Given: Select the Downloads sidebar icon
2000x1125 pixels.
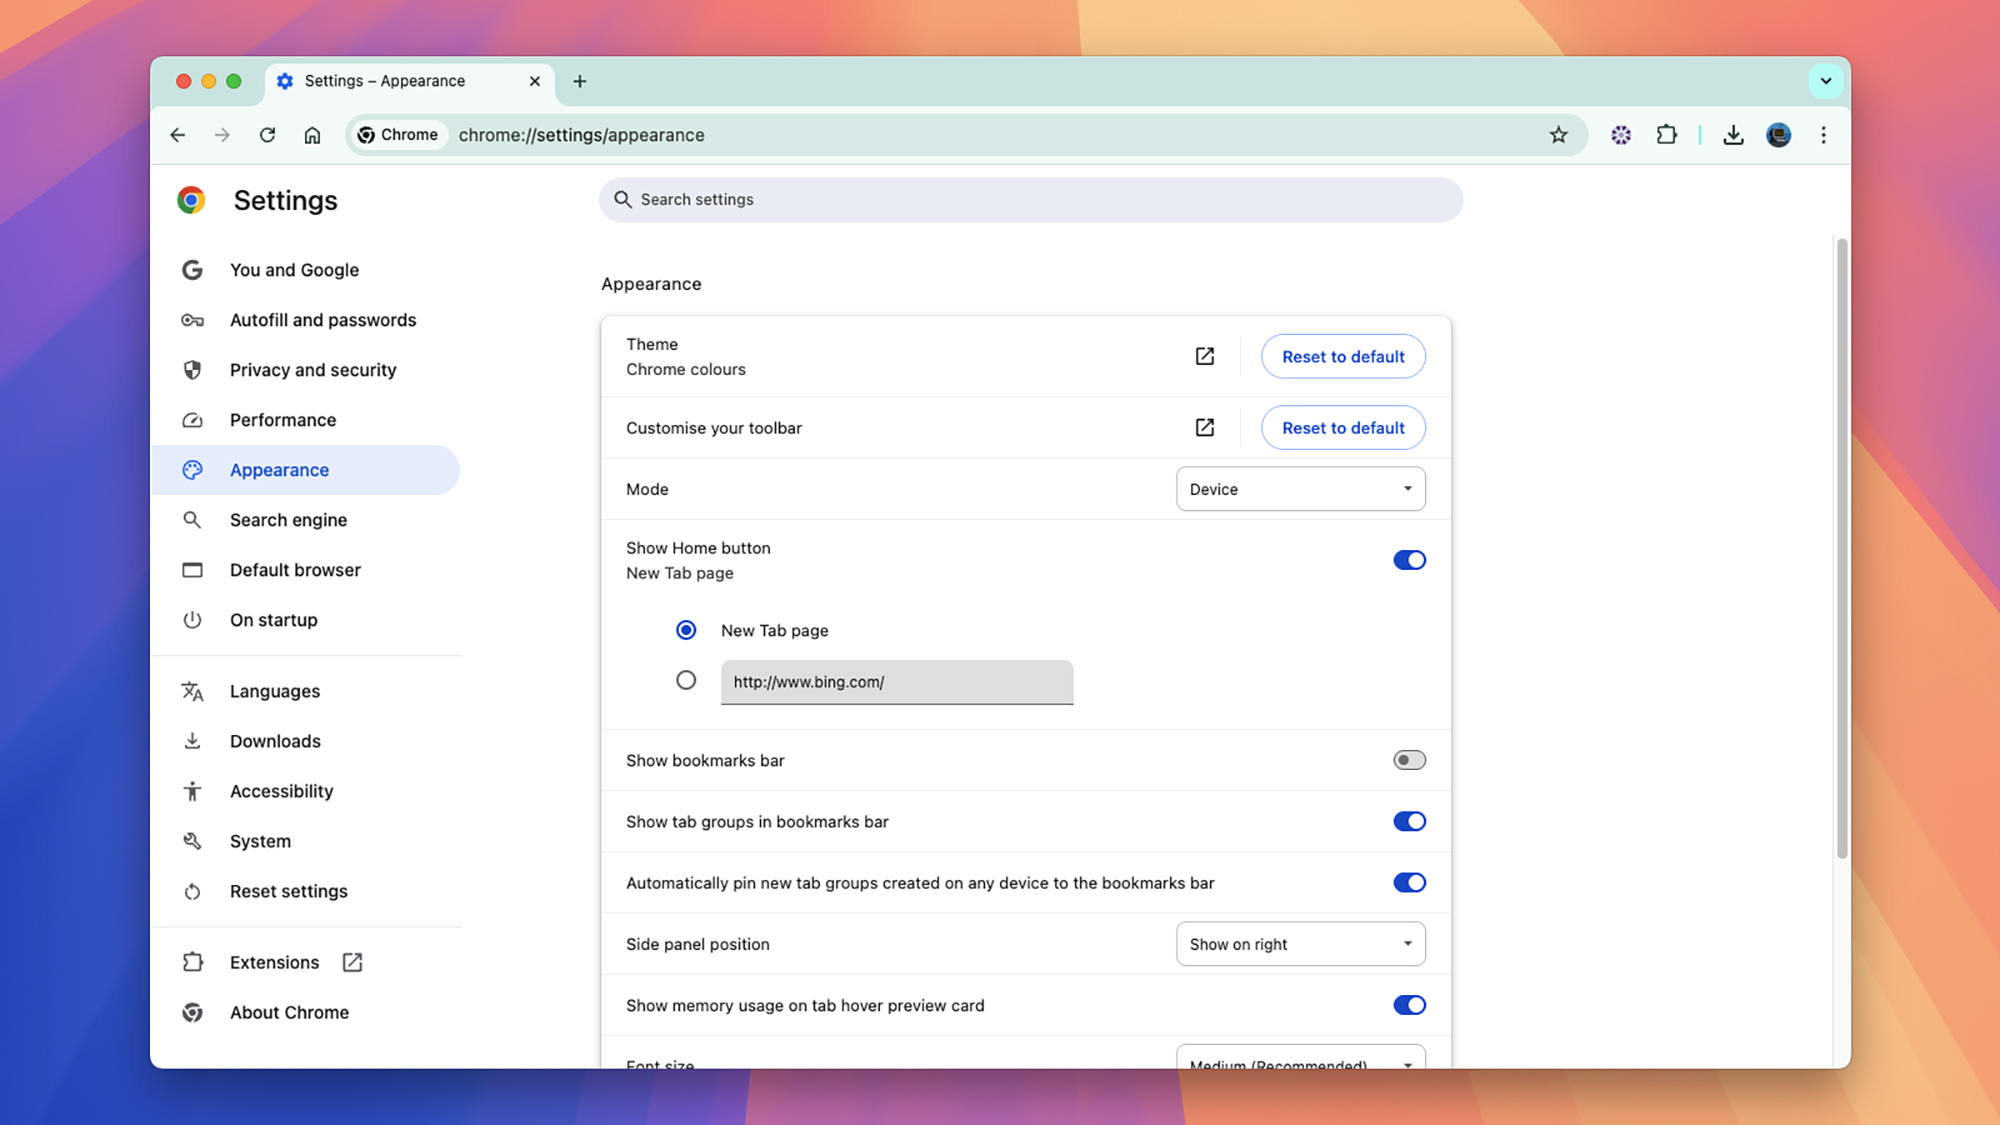Looking at the screenshot, I should pyautogui.click(x=192, y=740).
